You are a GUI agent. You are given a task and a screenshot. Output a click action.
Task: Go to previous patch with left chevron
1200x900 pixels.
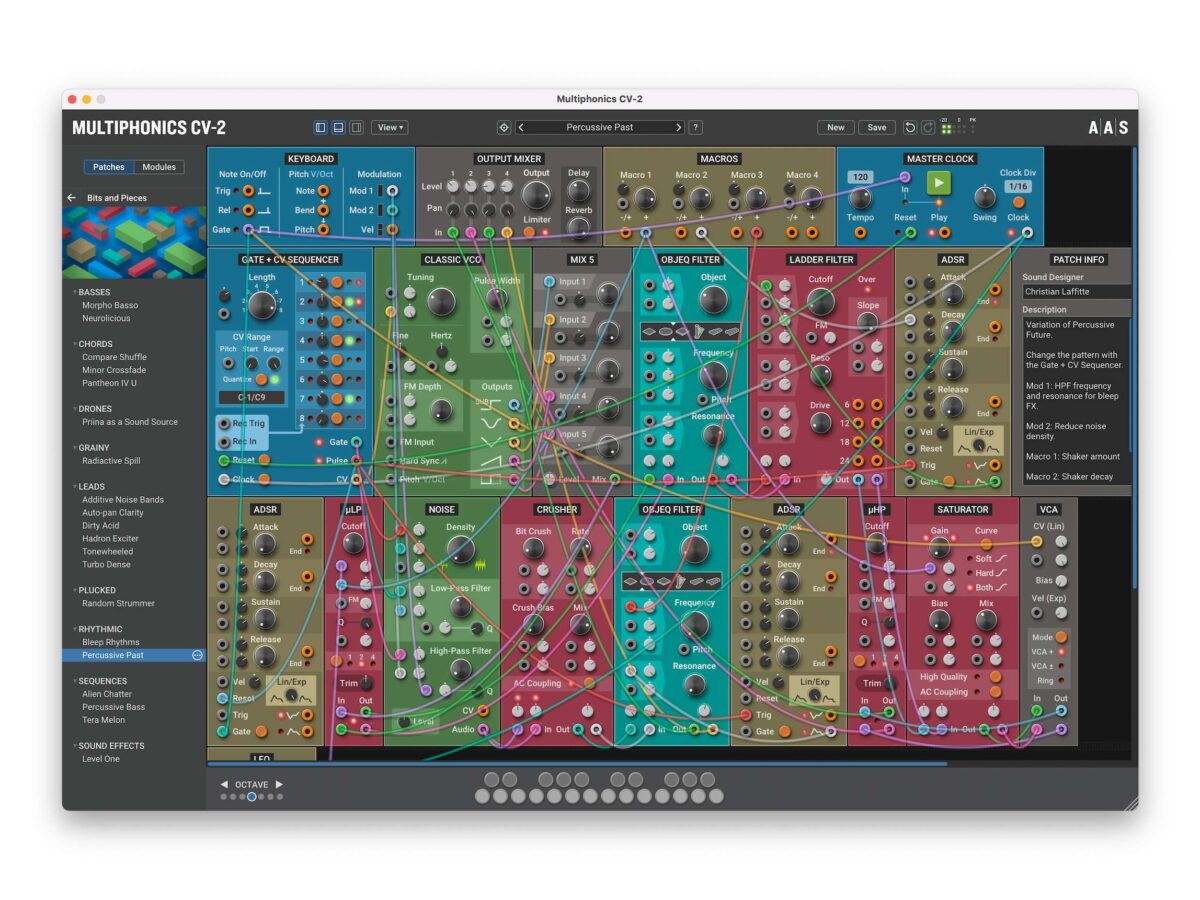[x=521, y=127]
